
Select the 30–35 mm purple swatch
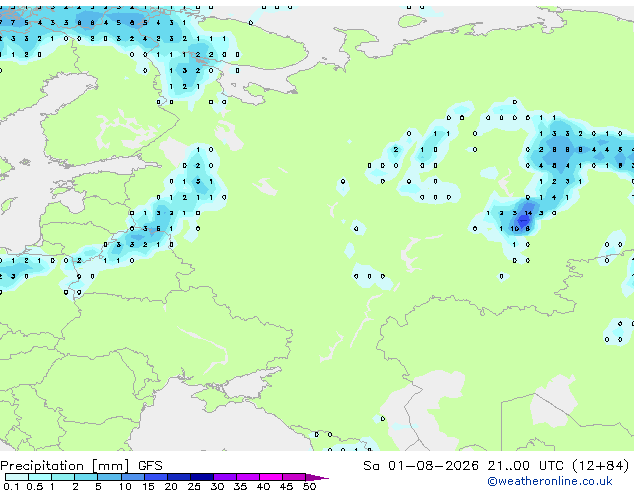pos(225,477)
